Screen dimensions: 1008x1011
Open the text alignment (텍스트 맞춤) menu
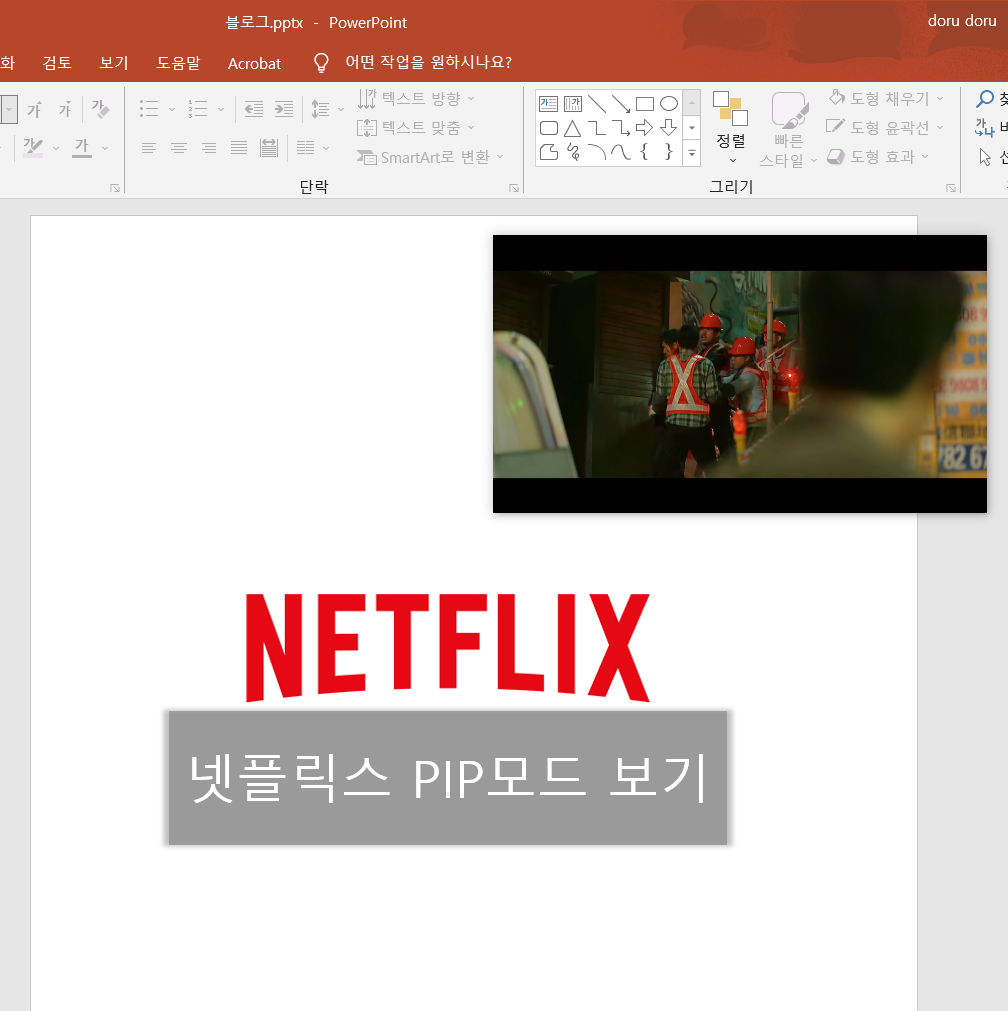[x=417, y=128]
